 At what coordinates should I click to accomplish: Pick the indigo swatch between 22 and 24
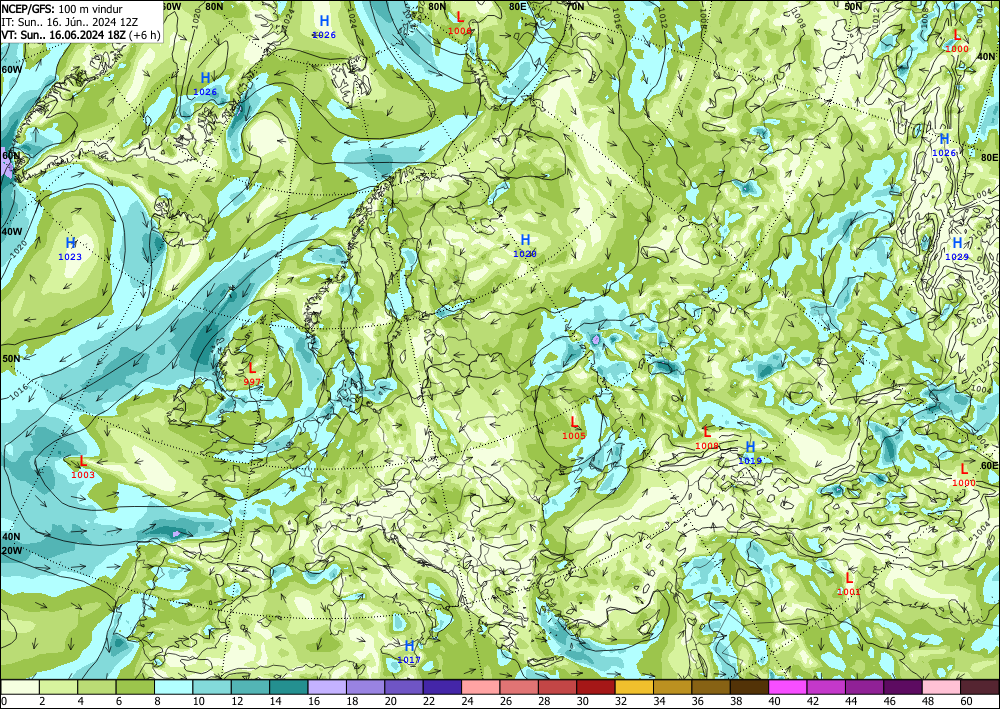tap(442, 687)
